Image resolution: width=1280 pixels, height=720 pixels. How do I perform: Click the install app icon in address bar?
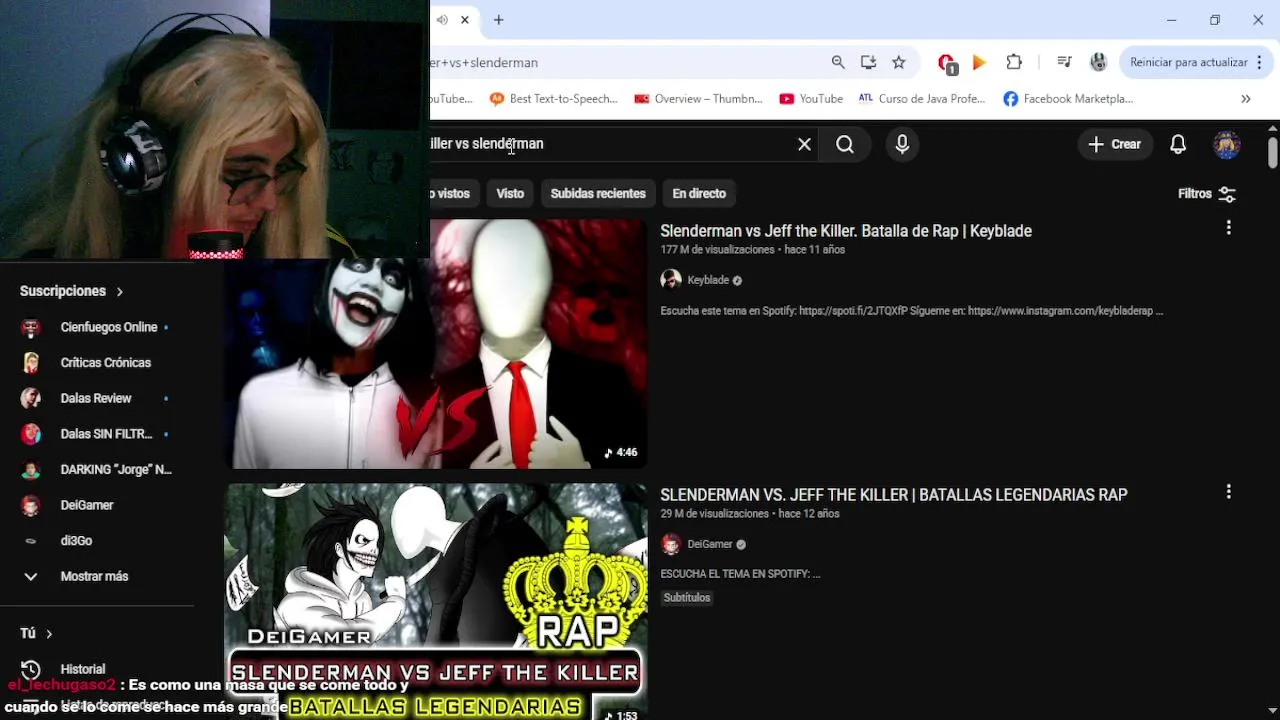pyautogui.click(x=868, y=62)
